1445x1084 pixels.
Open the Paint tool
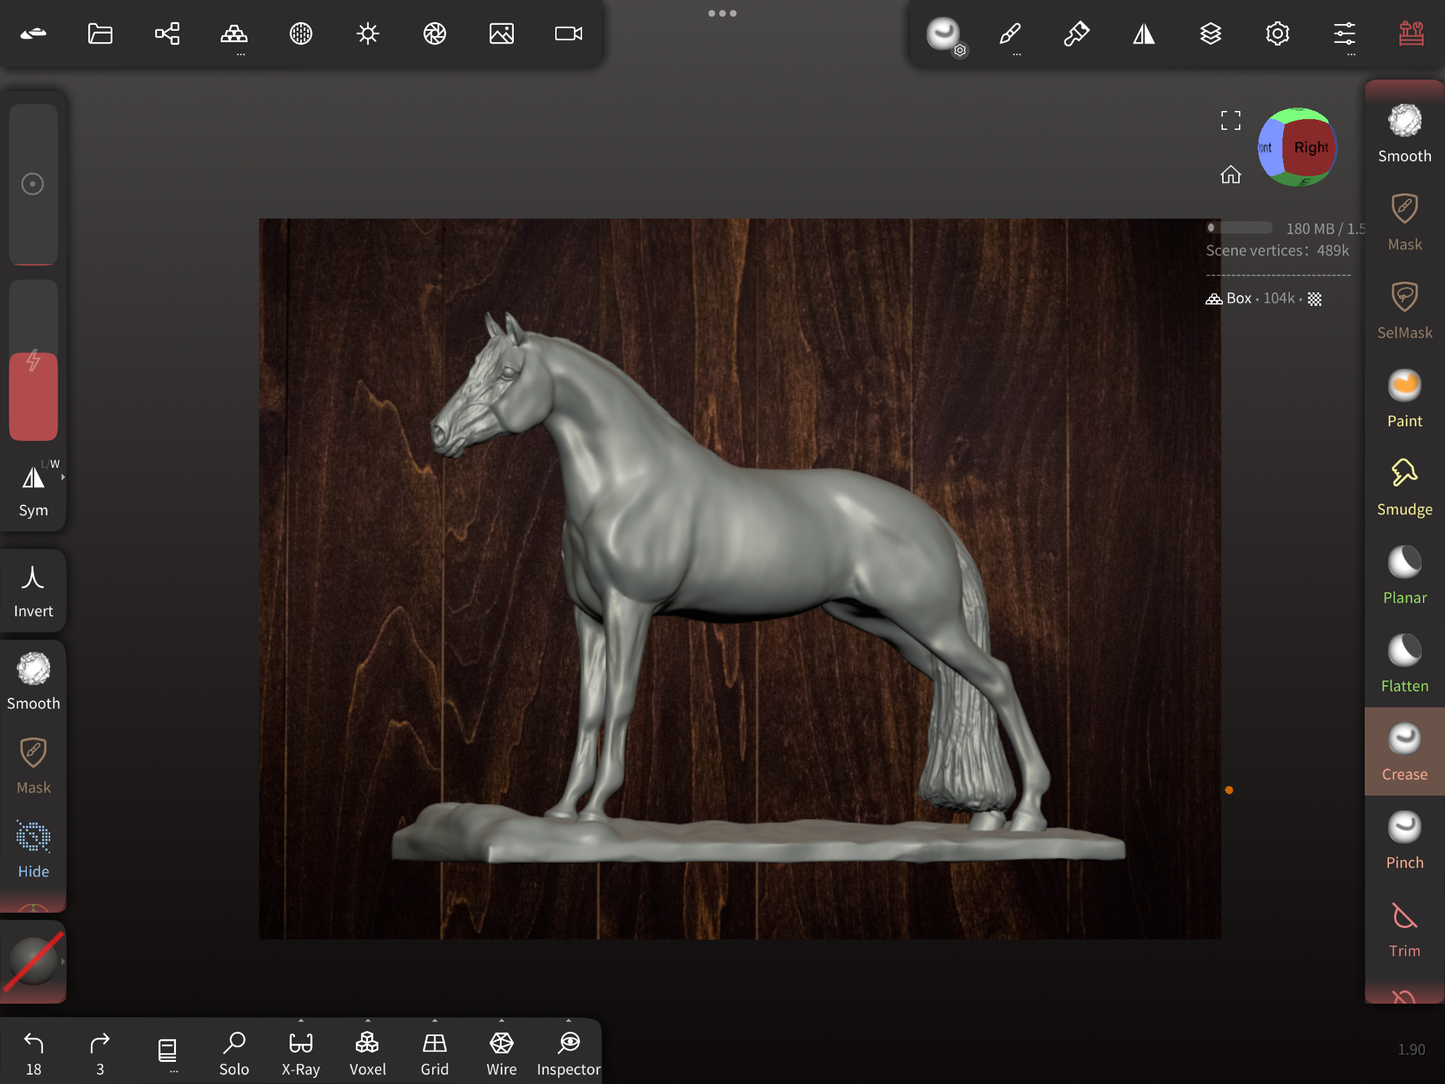point(1404,398)
